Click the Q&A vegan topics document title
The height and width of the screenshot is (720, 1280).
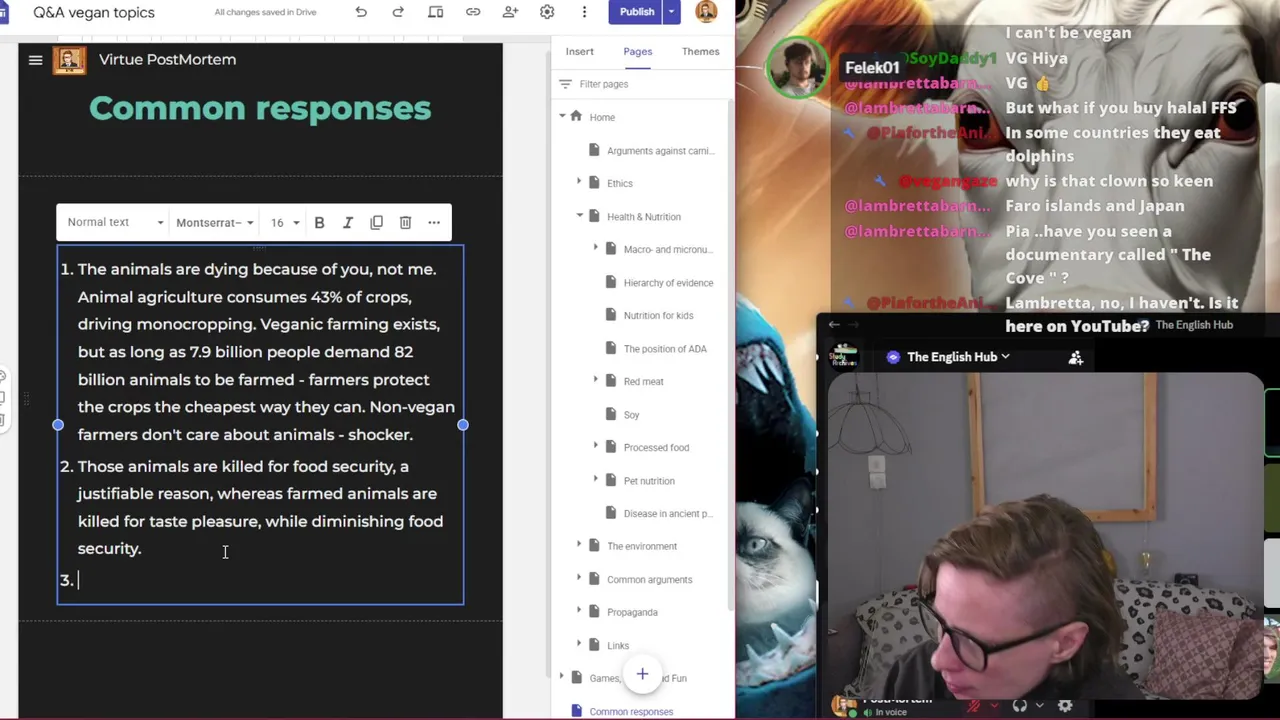(x=94, y=12)
